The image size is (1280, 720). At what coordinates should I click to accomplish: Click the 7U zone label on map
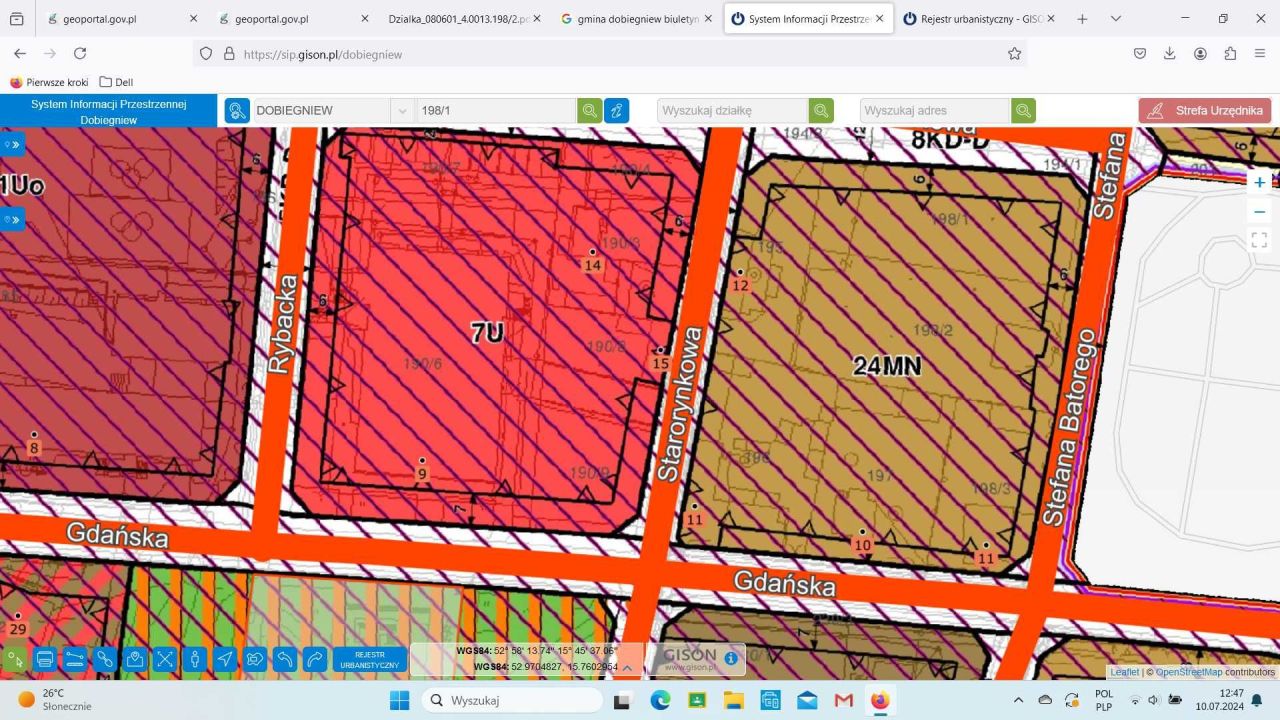point(487,335)
